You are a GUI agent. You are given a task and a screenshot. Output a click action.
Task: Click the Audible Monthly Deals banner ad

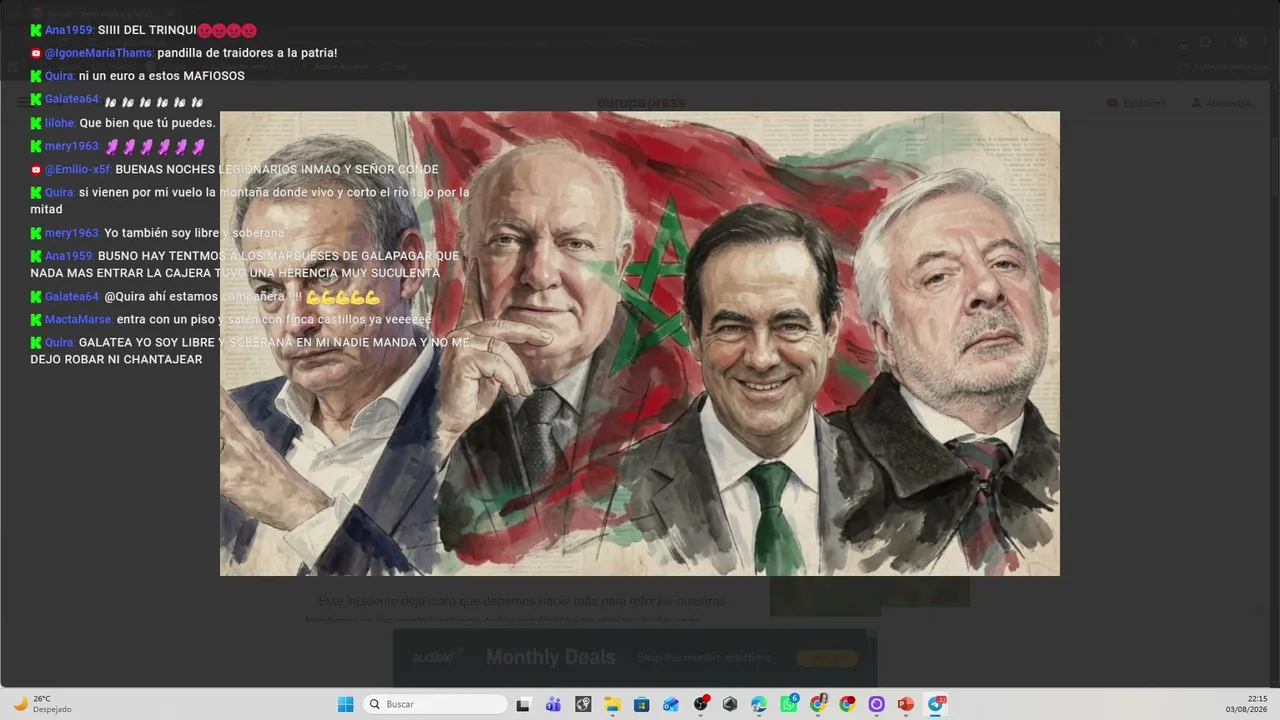coord(635,657)
